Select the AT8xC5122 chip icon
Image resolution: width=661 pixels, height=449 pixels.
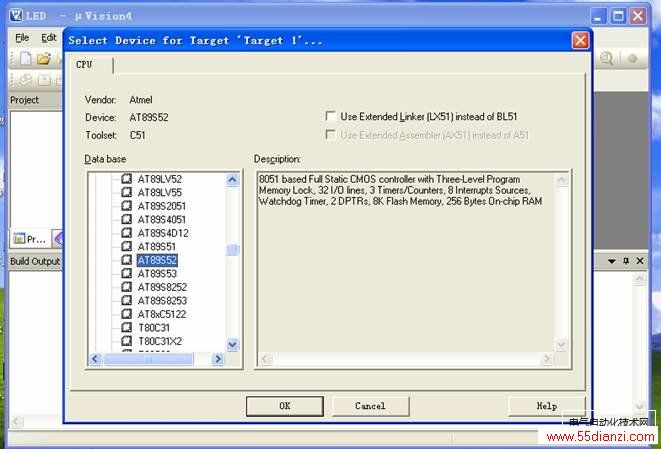click(126, 314)
